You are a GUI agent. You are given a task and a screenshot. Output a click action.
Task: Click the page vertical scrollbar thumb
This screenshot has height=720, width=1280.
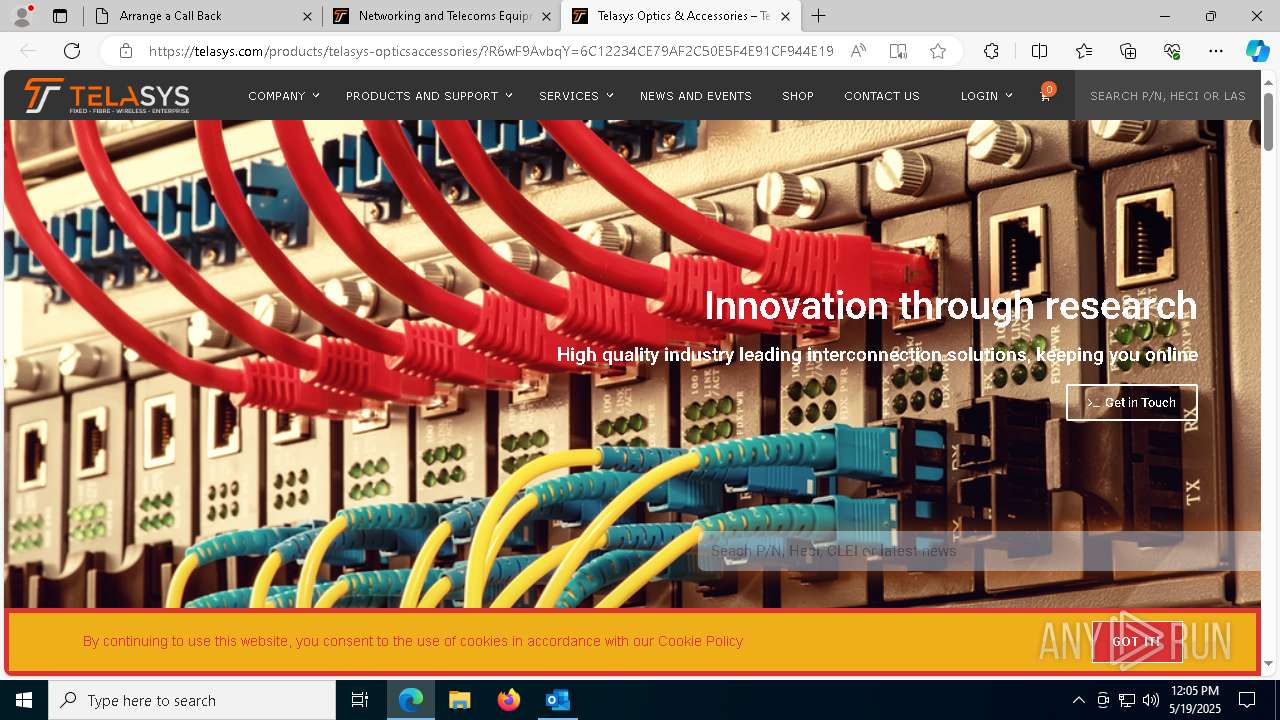1268,120
